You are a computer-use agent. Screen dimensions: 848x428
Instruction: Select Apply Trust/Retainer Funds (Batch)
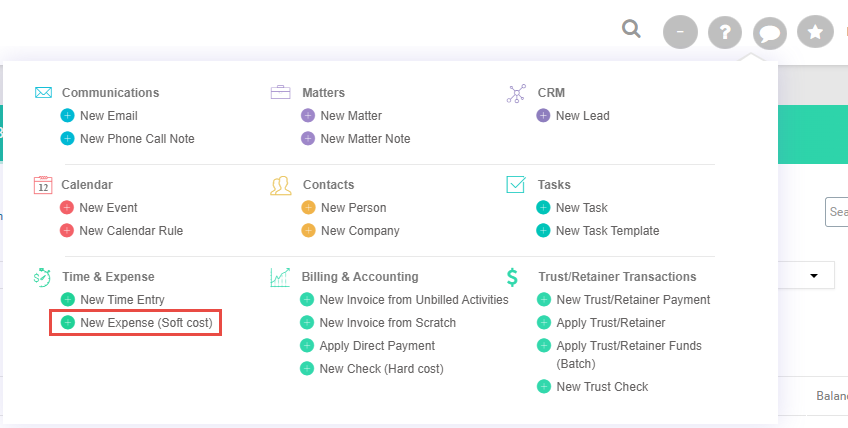pyautogui.click(x=629, y=355)
